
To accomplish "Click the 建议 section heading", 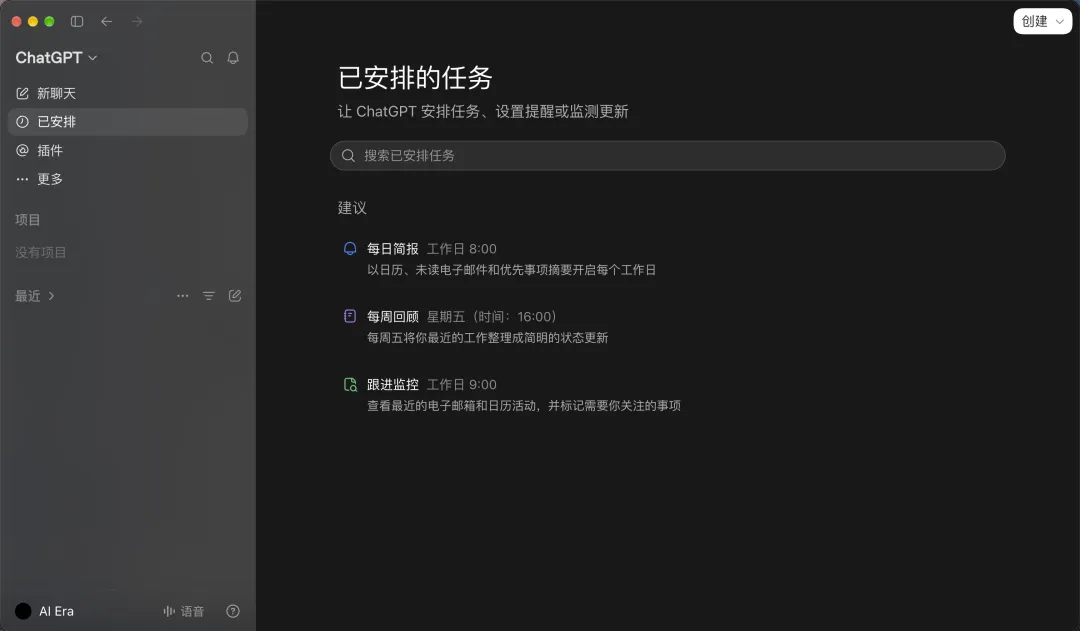I will tap(352, 208).
